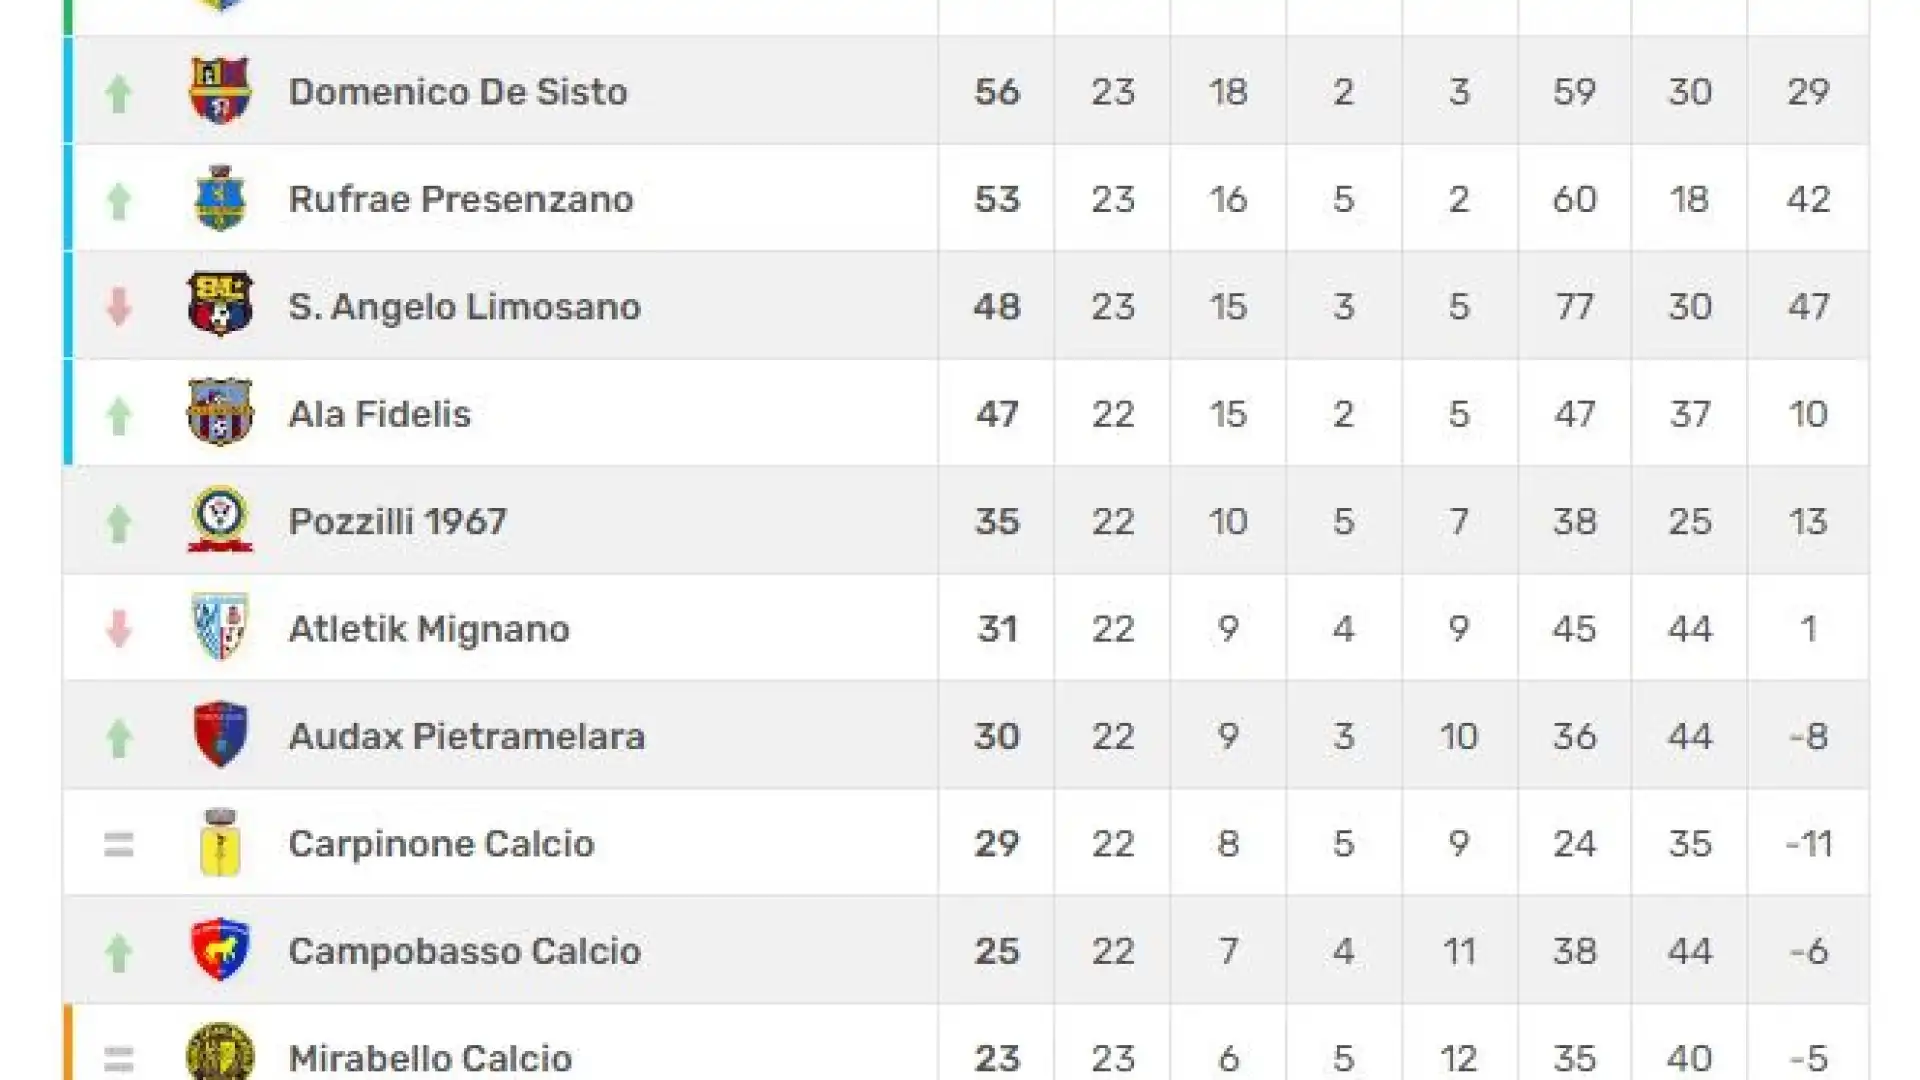The width and height of the screenshot is (1920, 1080).
Task: Click Mirabello Calcio points value 23
Action: [x=997, y=1058]
